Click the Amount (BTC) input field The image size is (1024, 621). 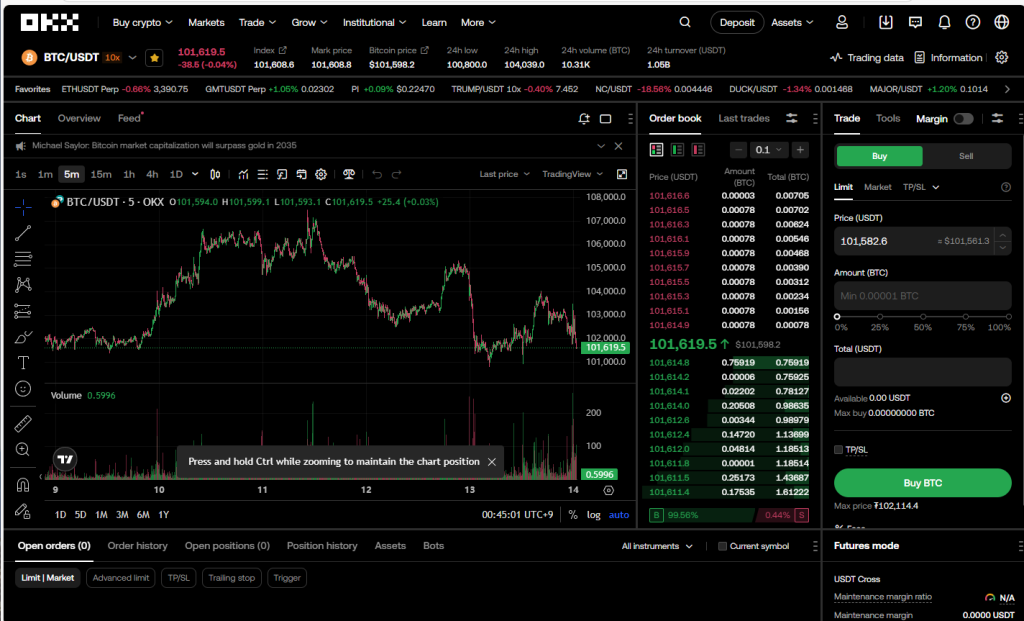[x=922, y=296]
